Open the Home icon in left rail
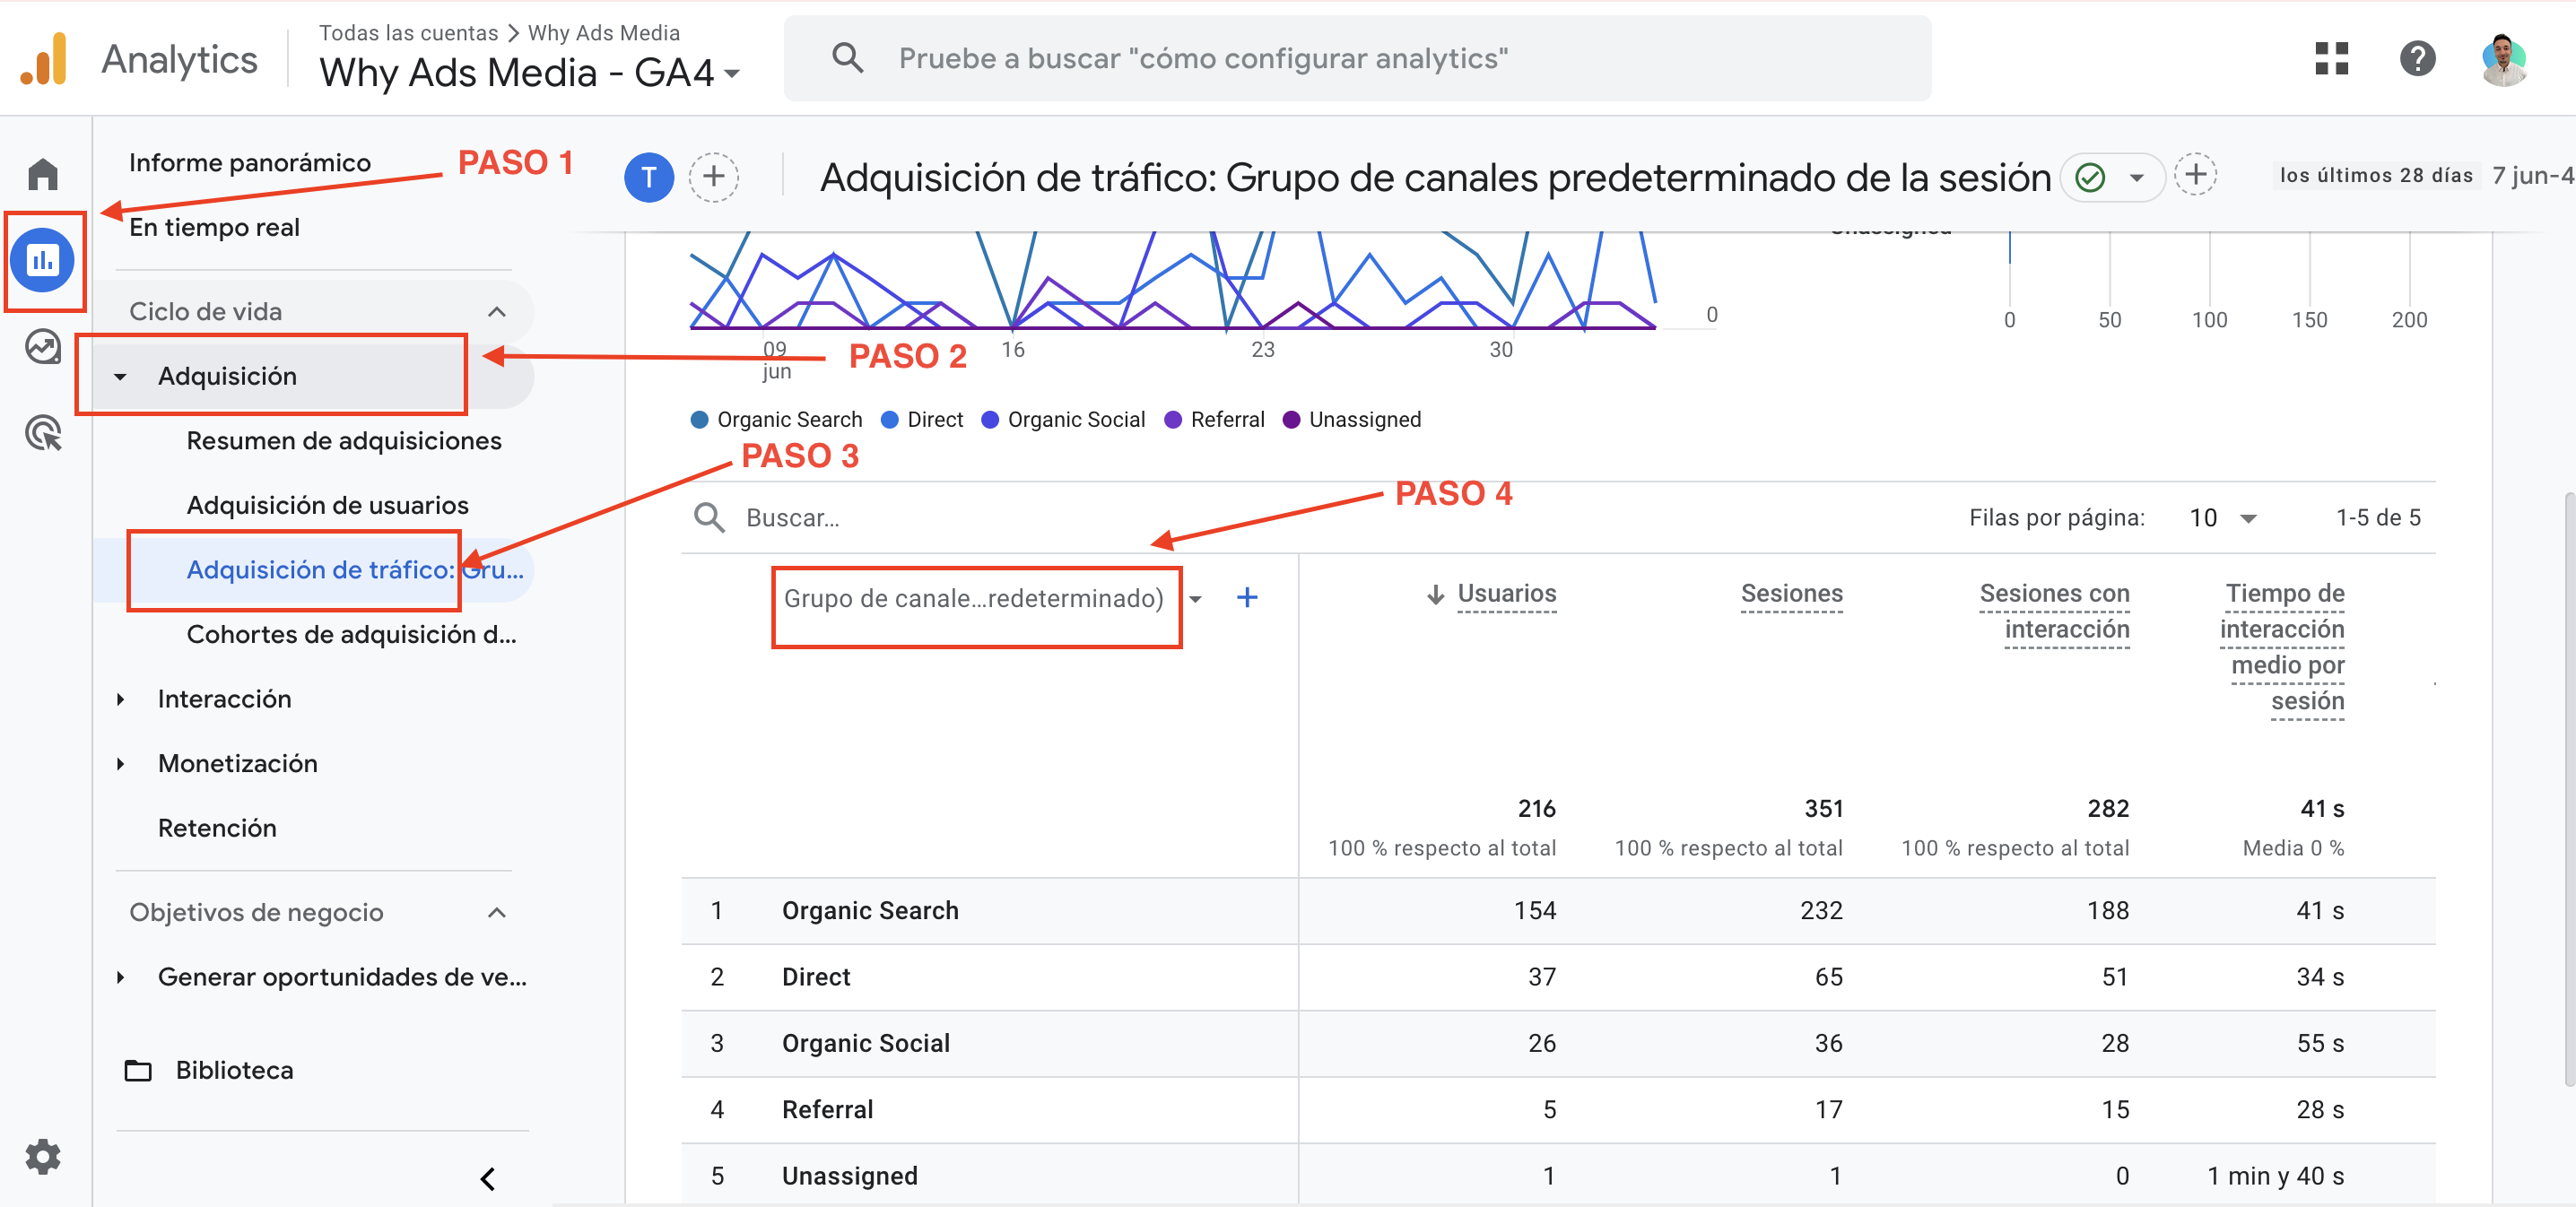 tap(42, 174)
